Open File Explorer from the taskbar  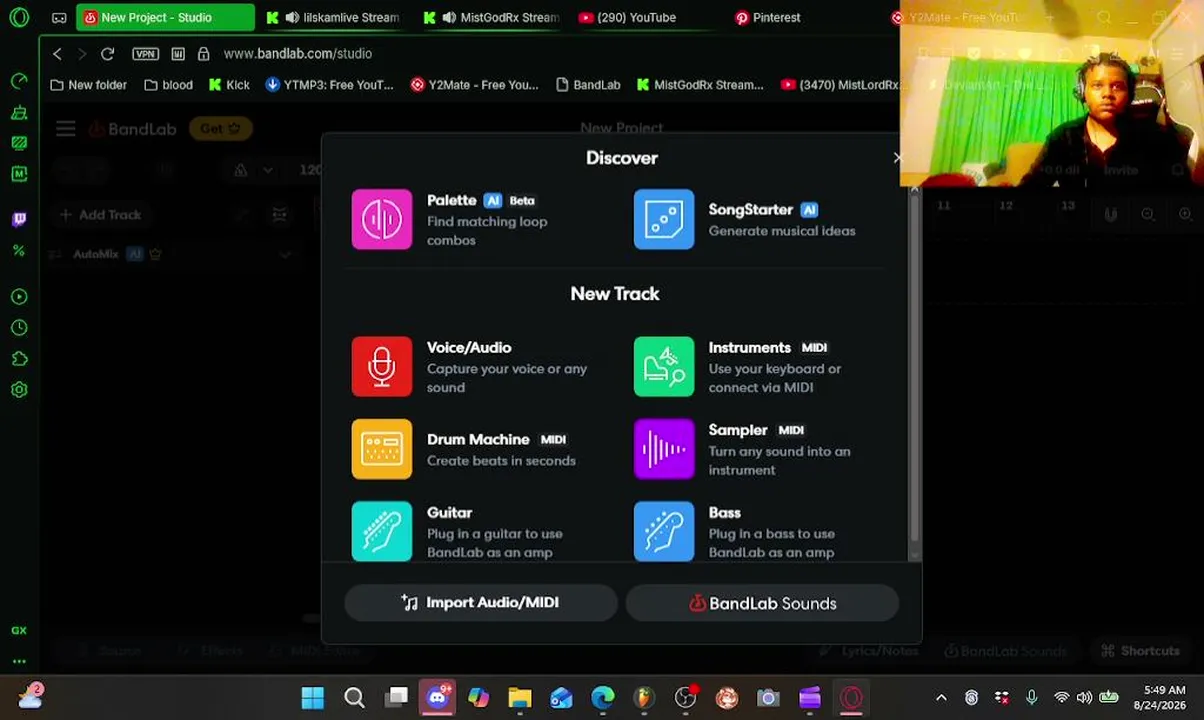(520, 698)
